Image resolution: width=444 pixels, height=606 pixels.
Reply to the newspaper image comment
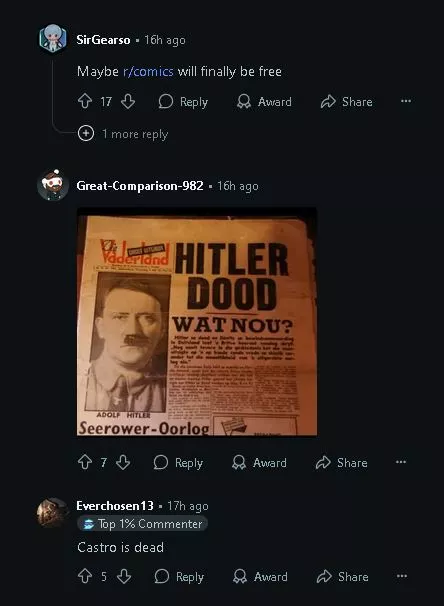[178, 462]
